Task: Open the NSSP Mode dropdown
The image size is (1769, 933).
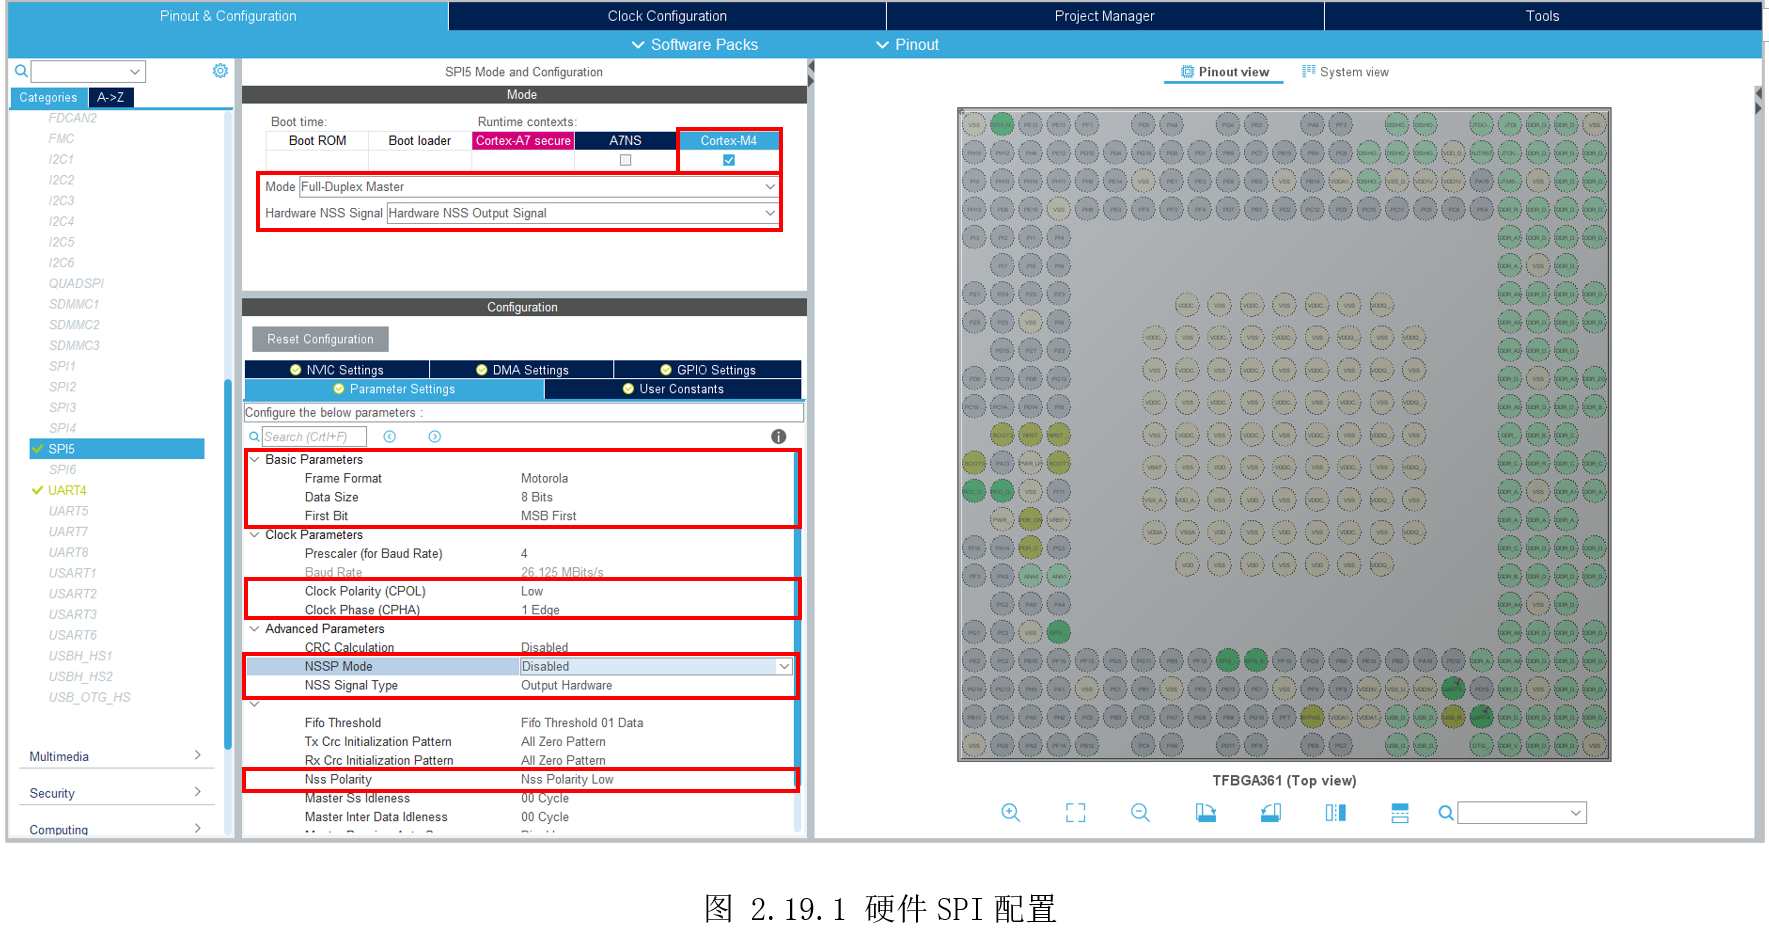Action: 784,667
